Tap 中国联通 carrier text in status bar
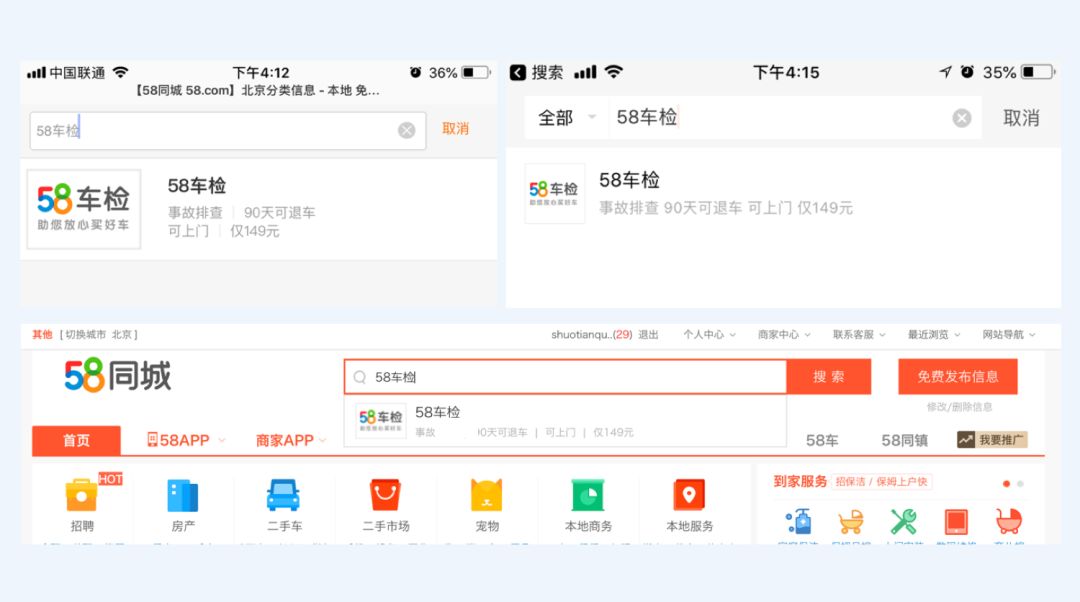This screenshot has width=1080, height=602. coord(77,72)
